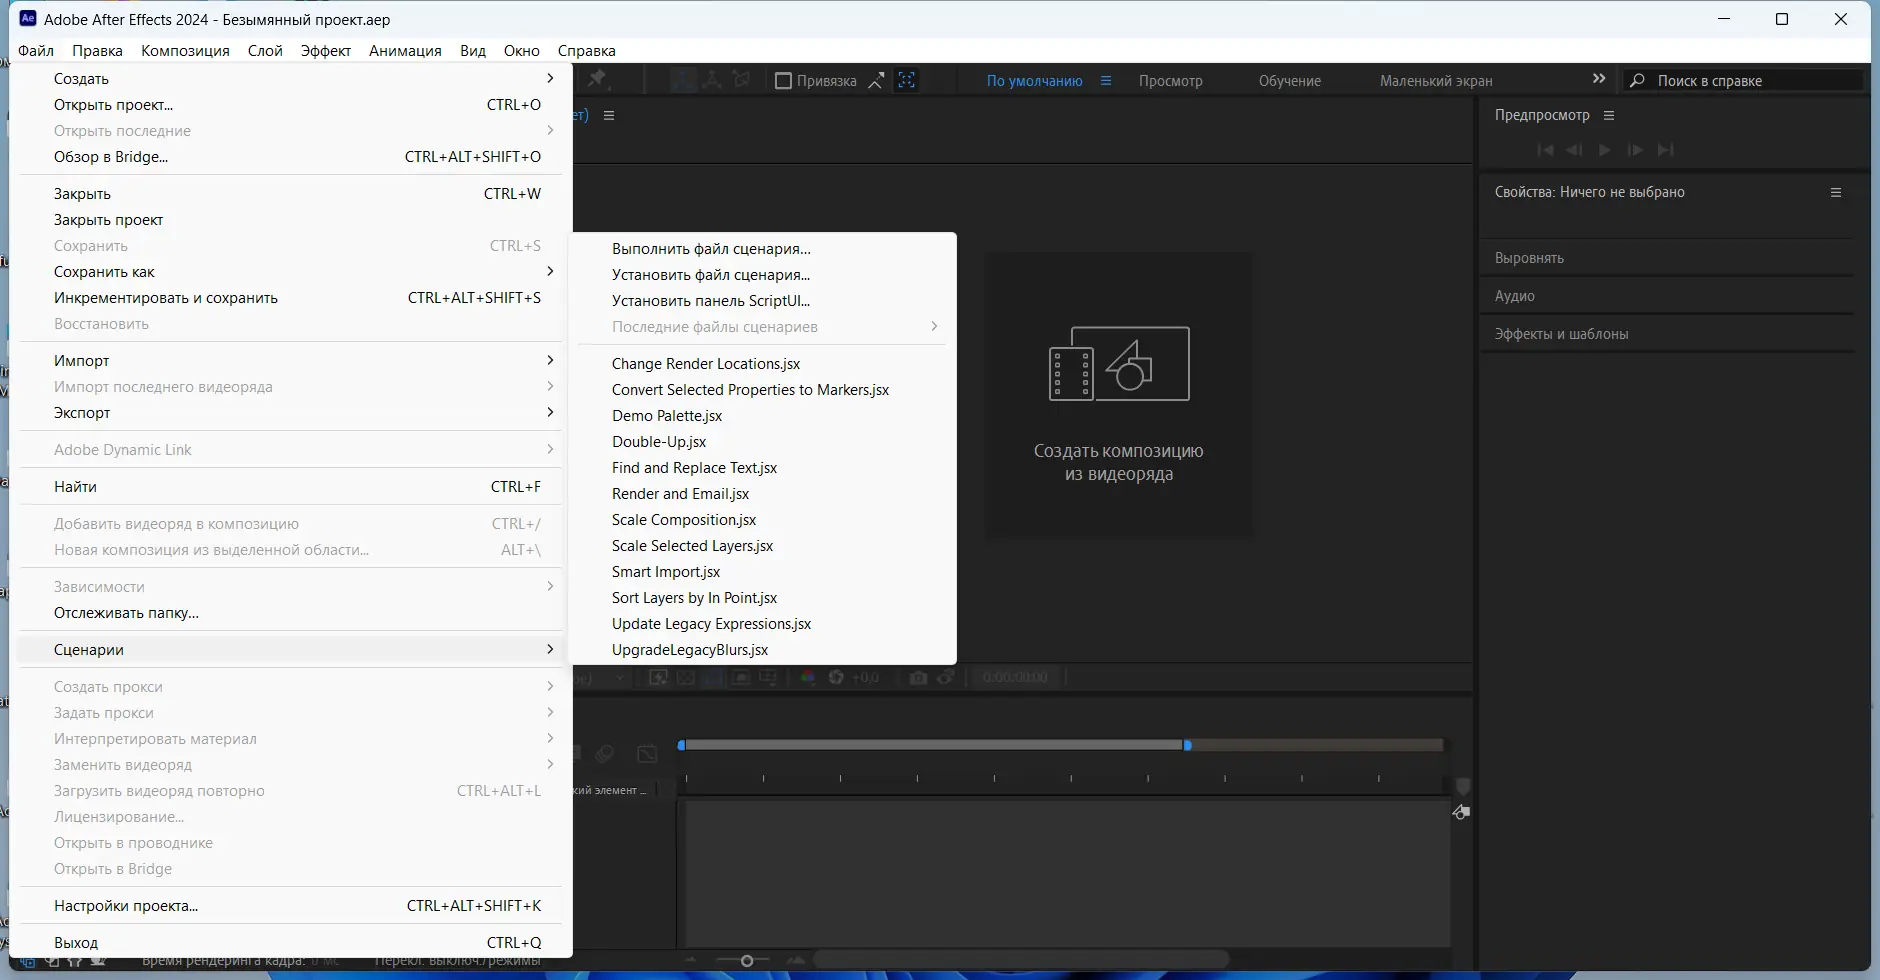This screenshot has width=1880, height=980.
Task: Show hidden workspaces with double-chevron icon
Action: 1599,79
